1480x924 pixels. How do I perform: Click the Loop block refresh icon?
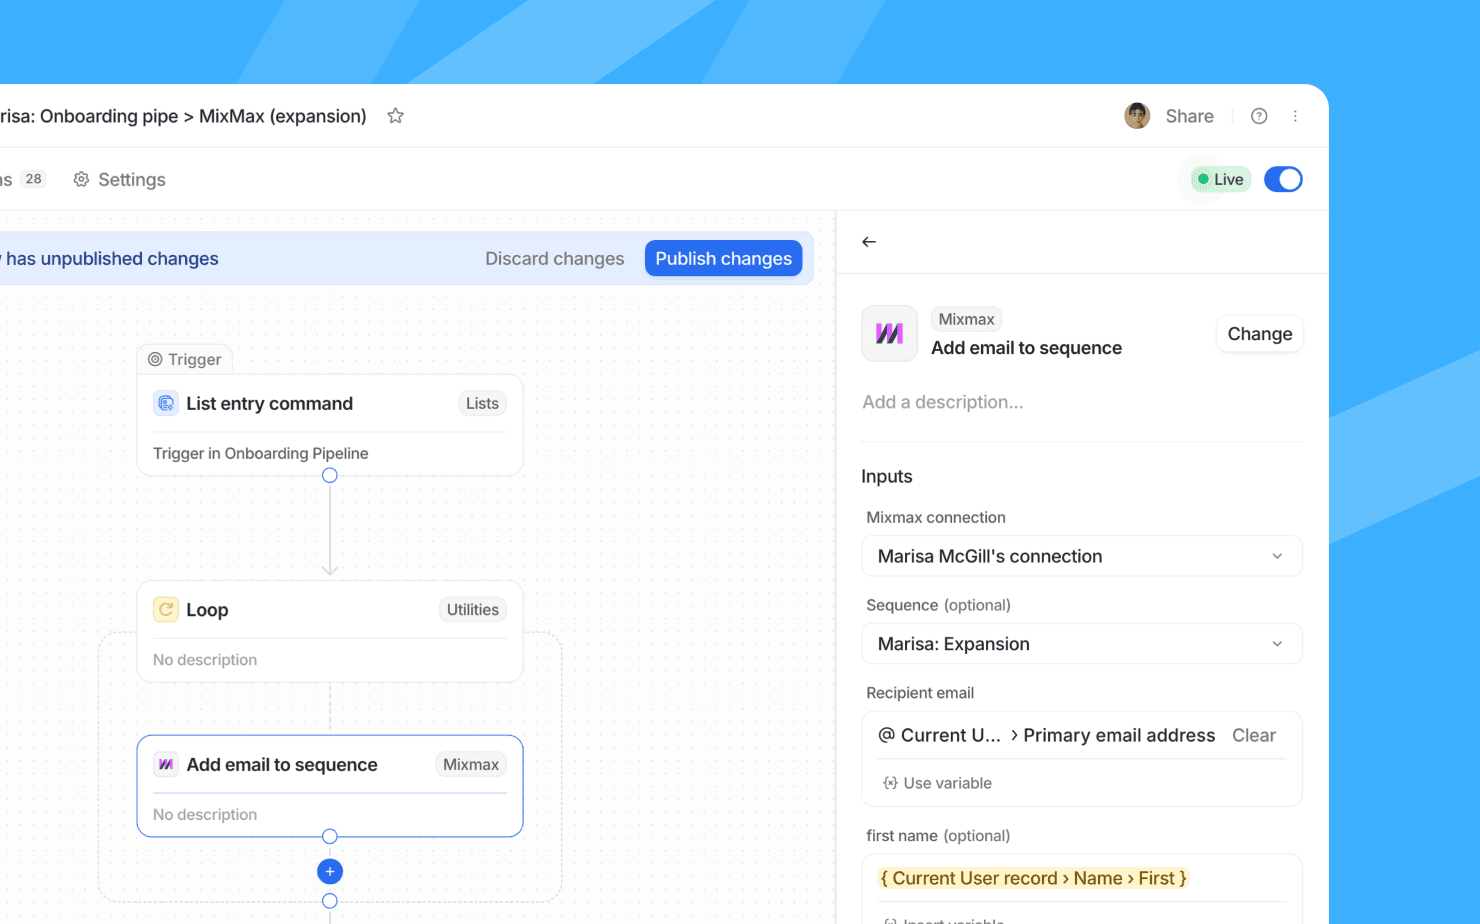[166, 610]
